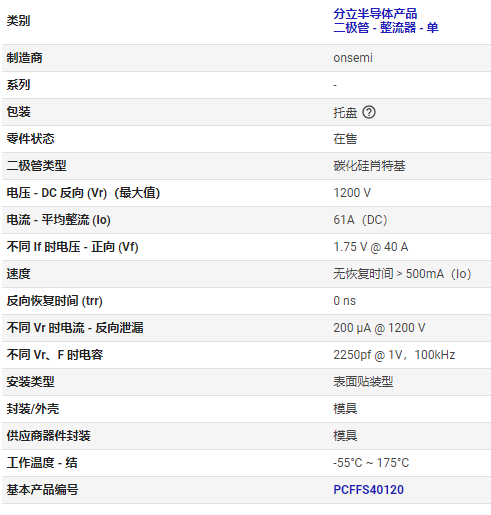Open the 二极管 - 整流器 - 单 link
This screenshot has width=491, height=515.
386,27
